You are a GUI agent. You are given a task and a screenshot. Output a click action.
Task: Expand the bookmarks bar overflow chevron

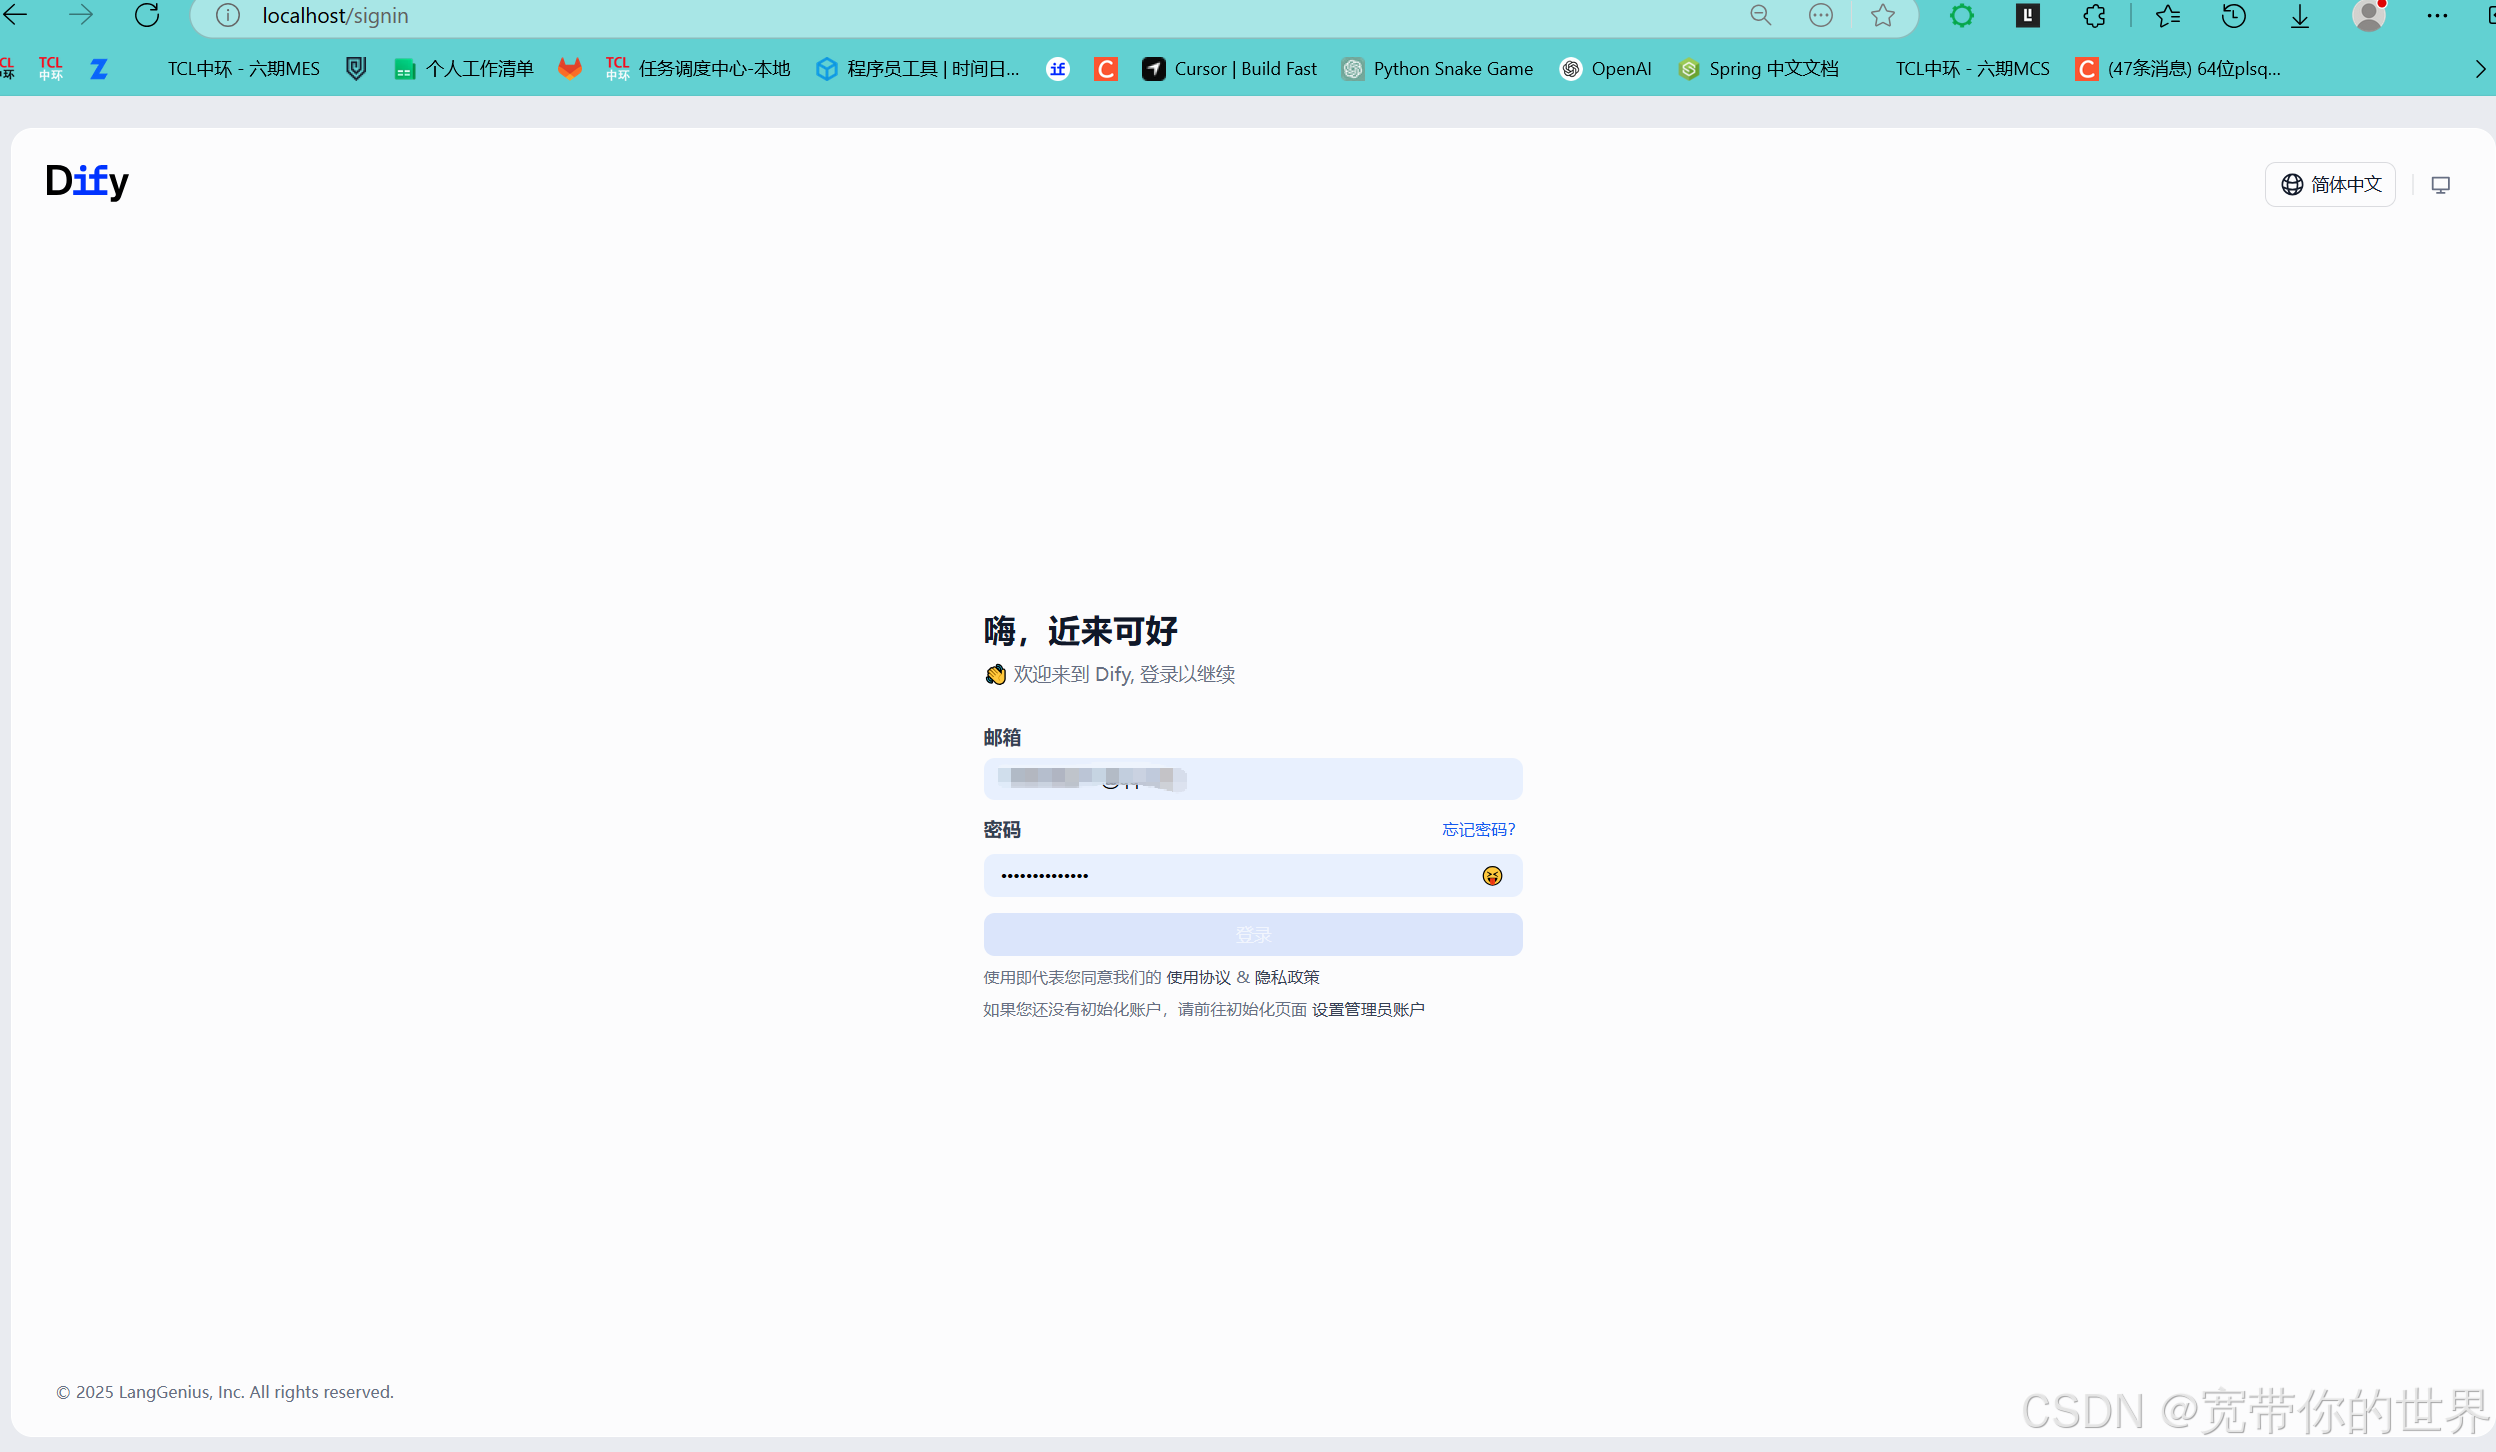click(x=2480, y=69)
